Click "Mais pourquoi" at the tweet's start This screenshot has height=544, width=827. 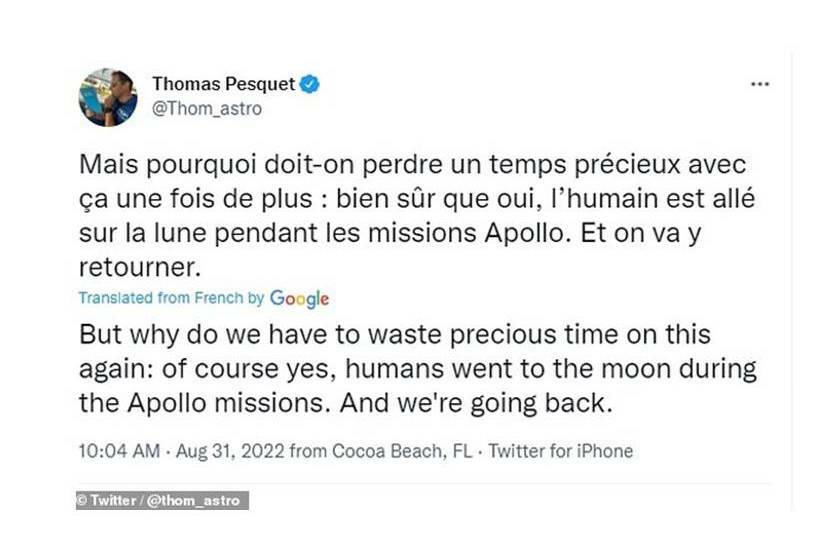[143, 165]
